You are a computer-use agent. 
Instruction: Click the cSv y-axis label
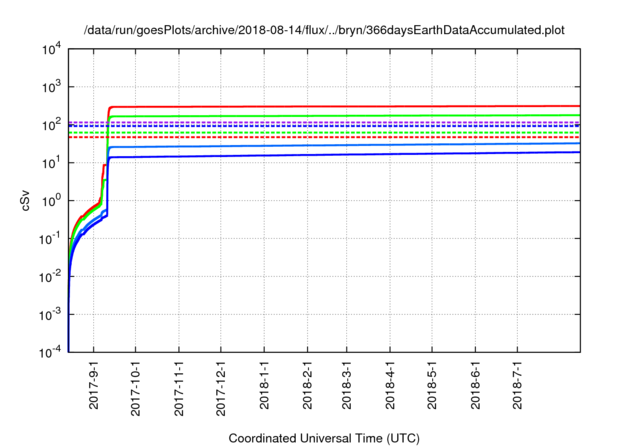pos(25,201)
